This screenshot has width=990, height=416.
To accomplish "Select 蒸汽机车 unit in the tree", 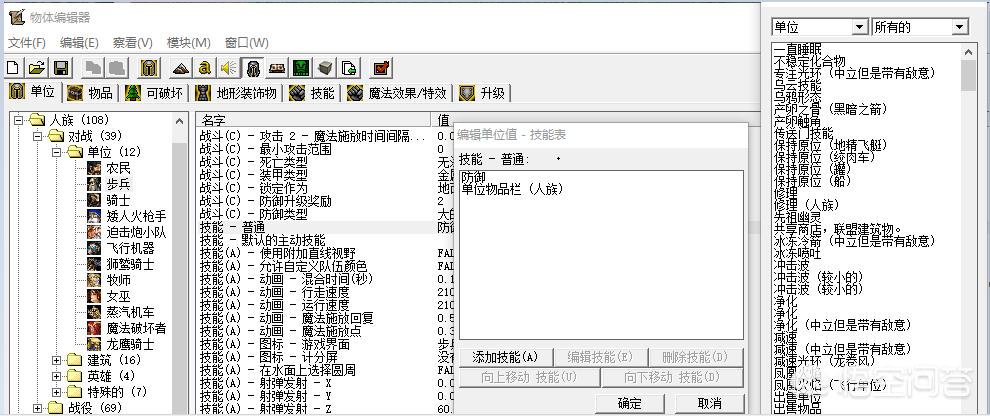I will pos(130,312).
